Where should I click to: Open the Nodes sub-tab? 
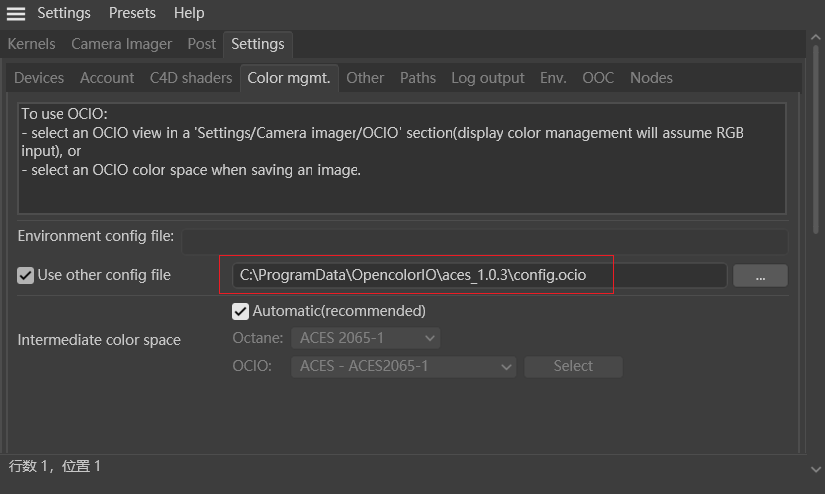tap(651, 78)
